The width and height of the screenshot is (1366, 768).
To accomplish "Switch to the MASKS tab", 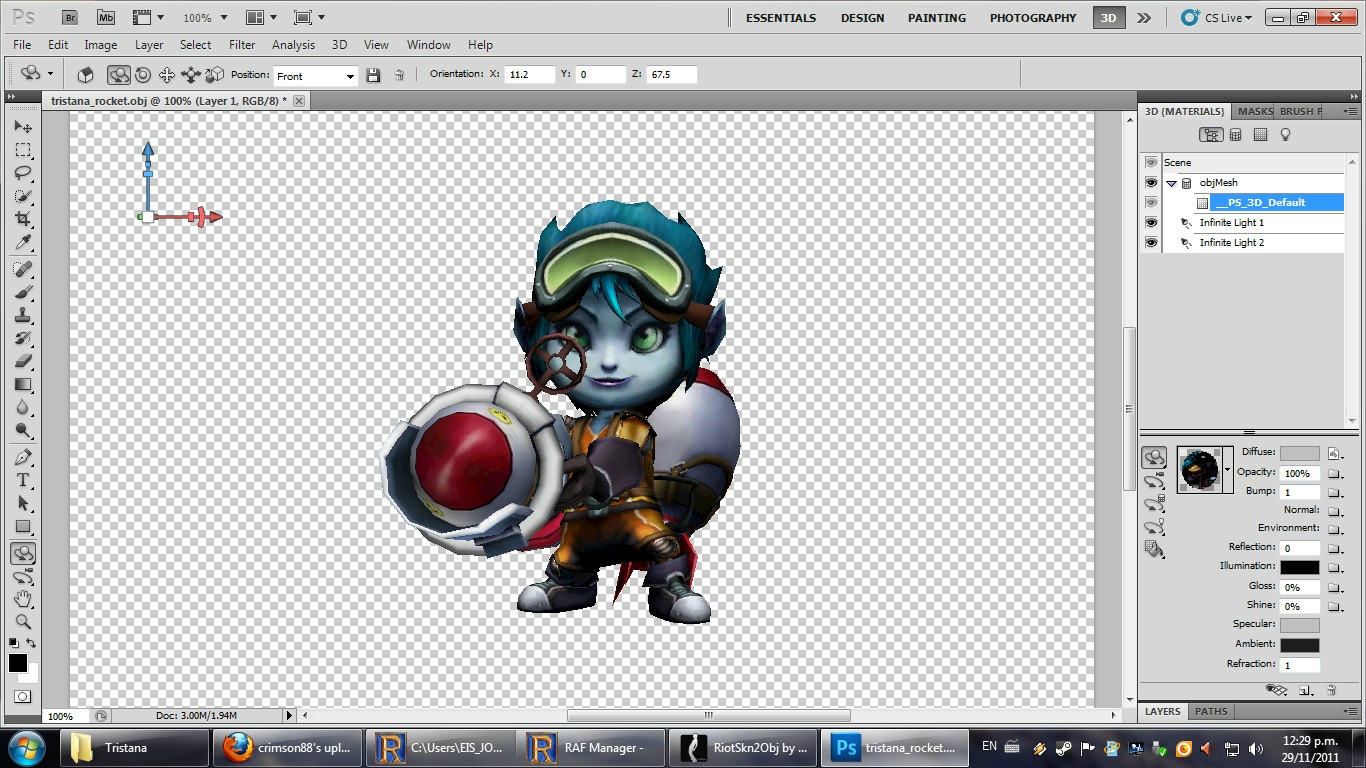I will (x=1255, y=111).
